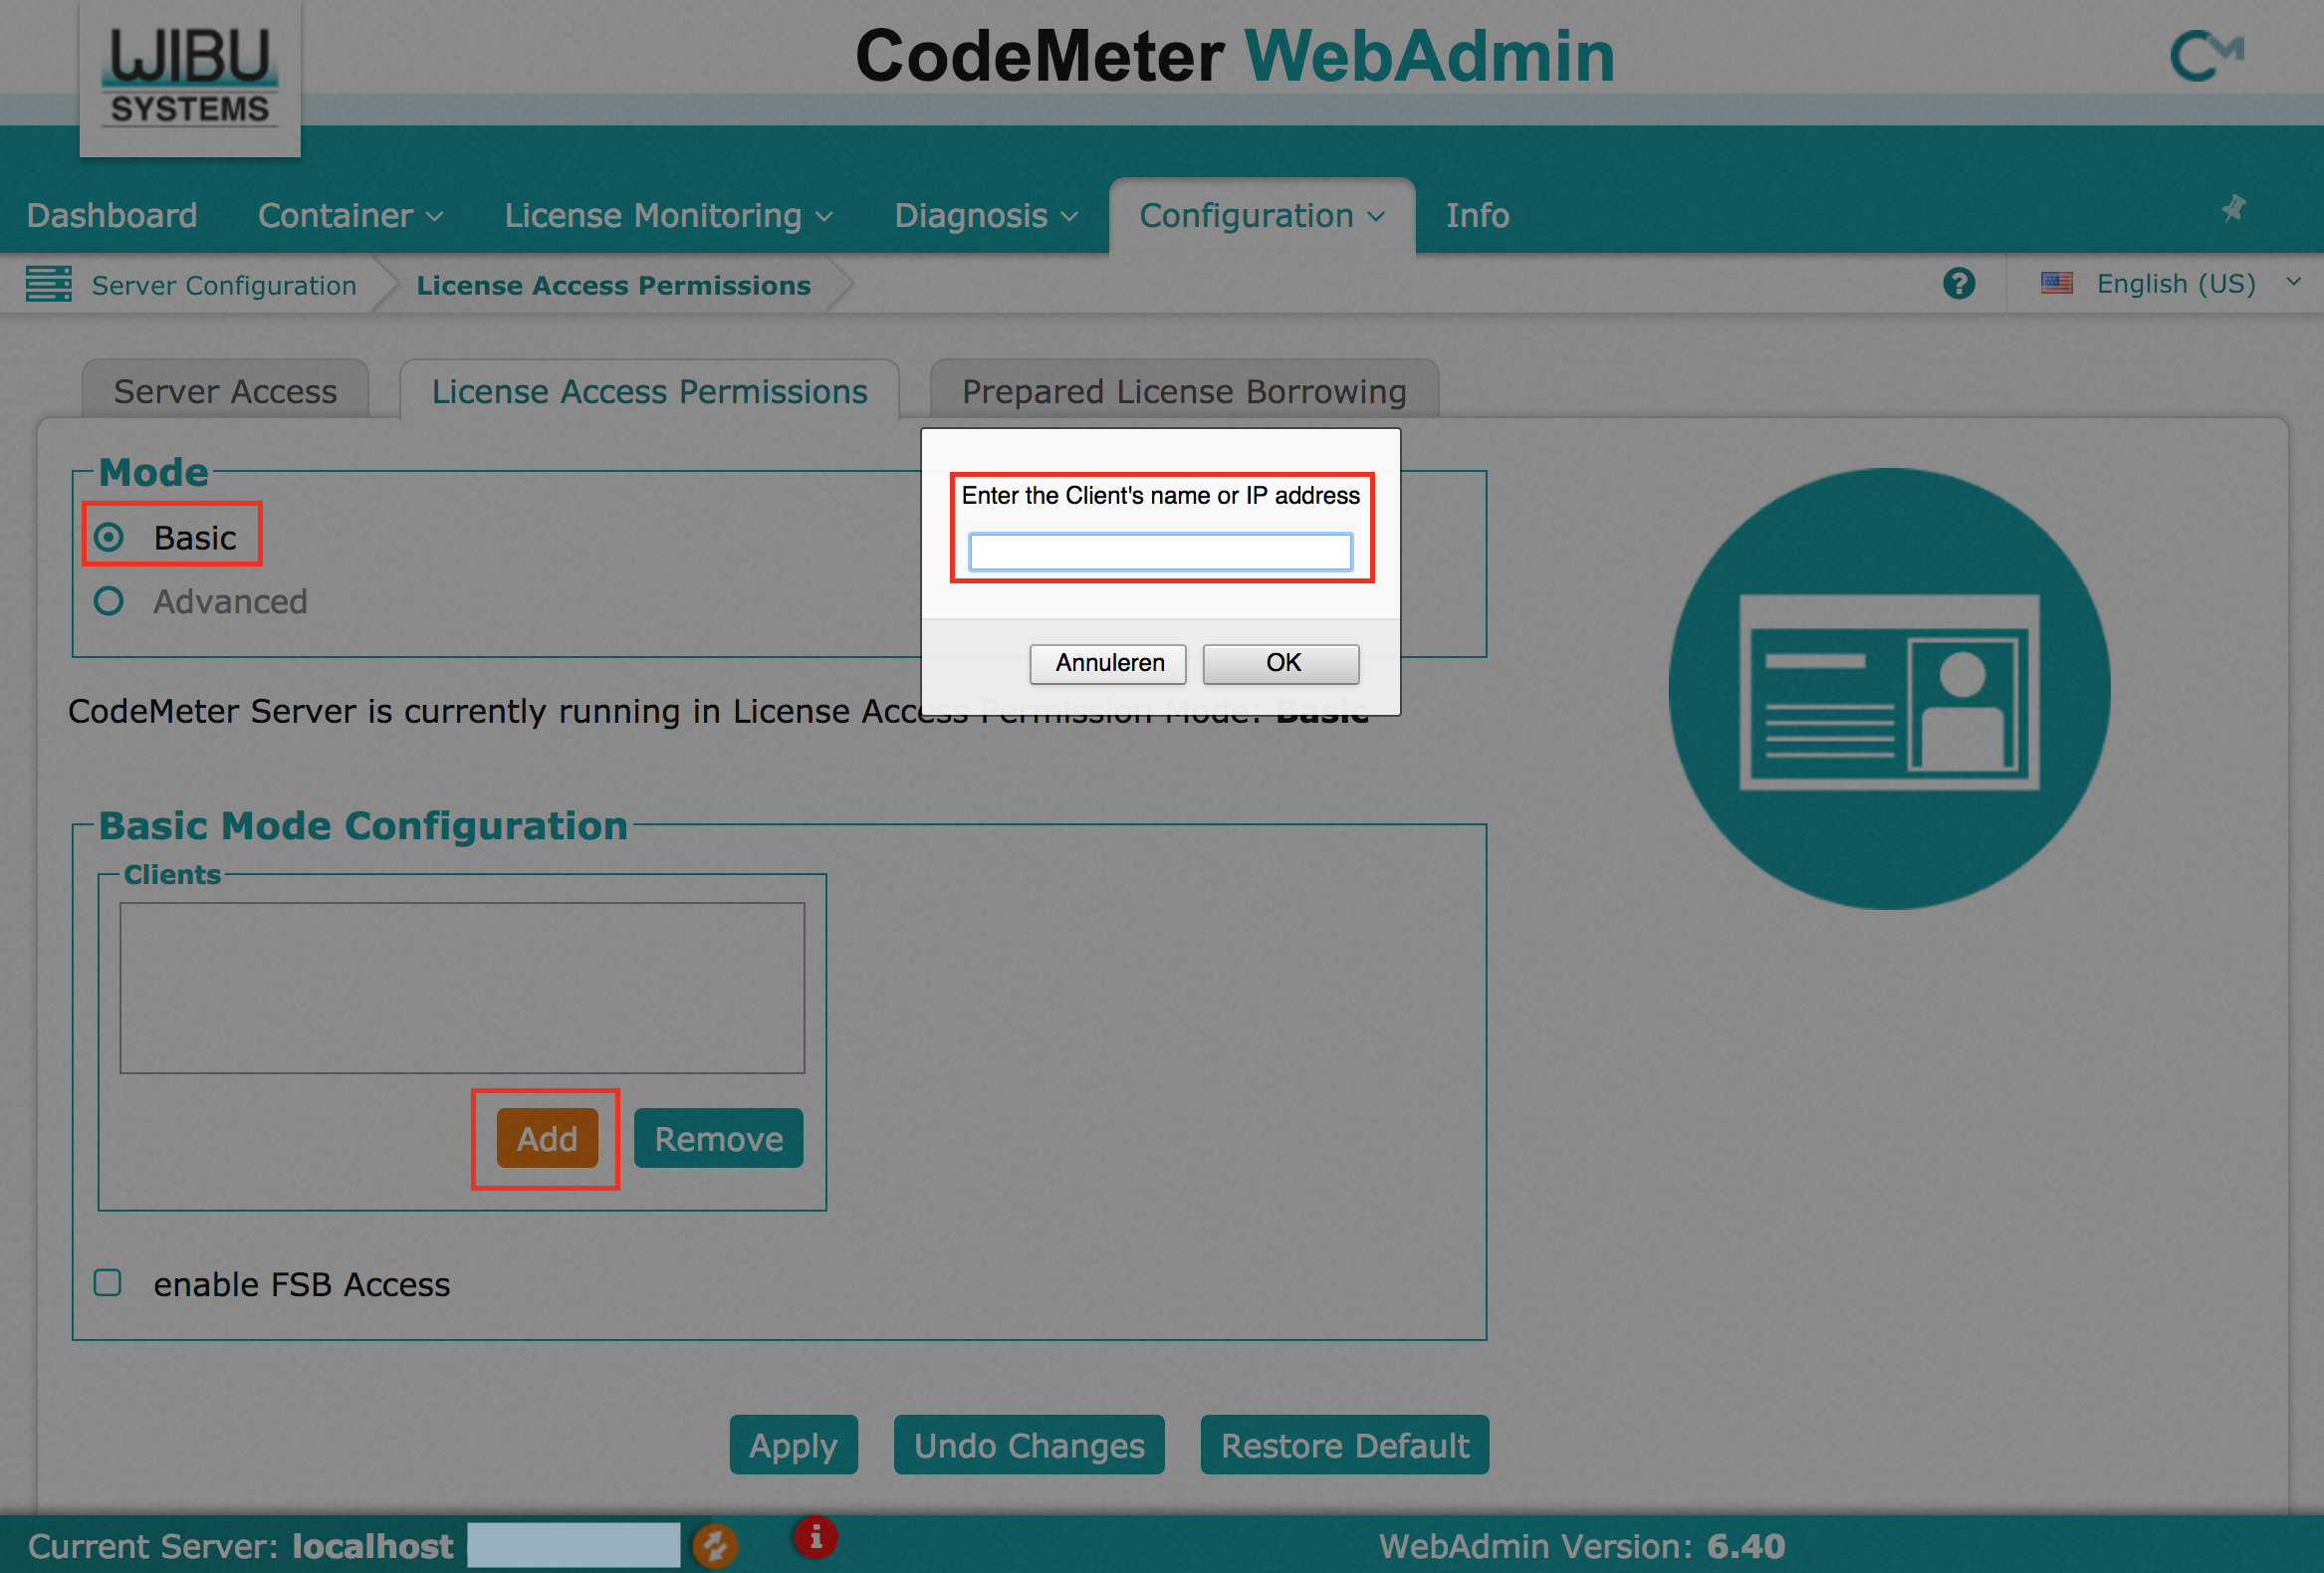This screenshot has height=1573, width=2324.
Task: Click the Undo Changes button
Action: pyautogui.click(x=1029, y=1445)
